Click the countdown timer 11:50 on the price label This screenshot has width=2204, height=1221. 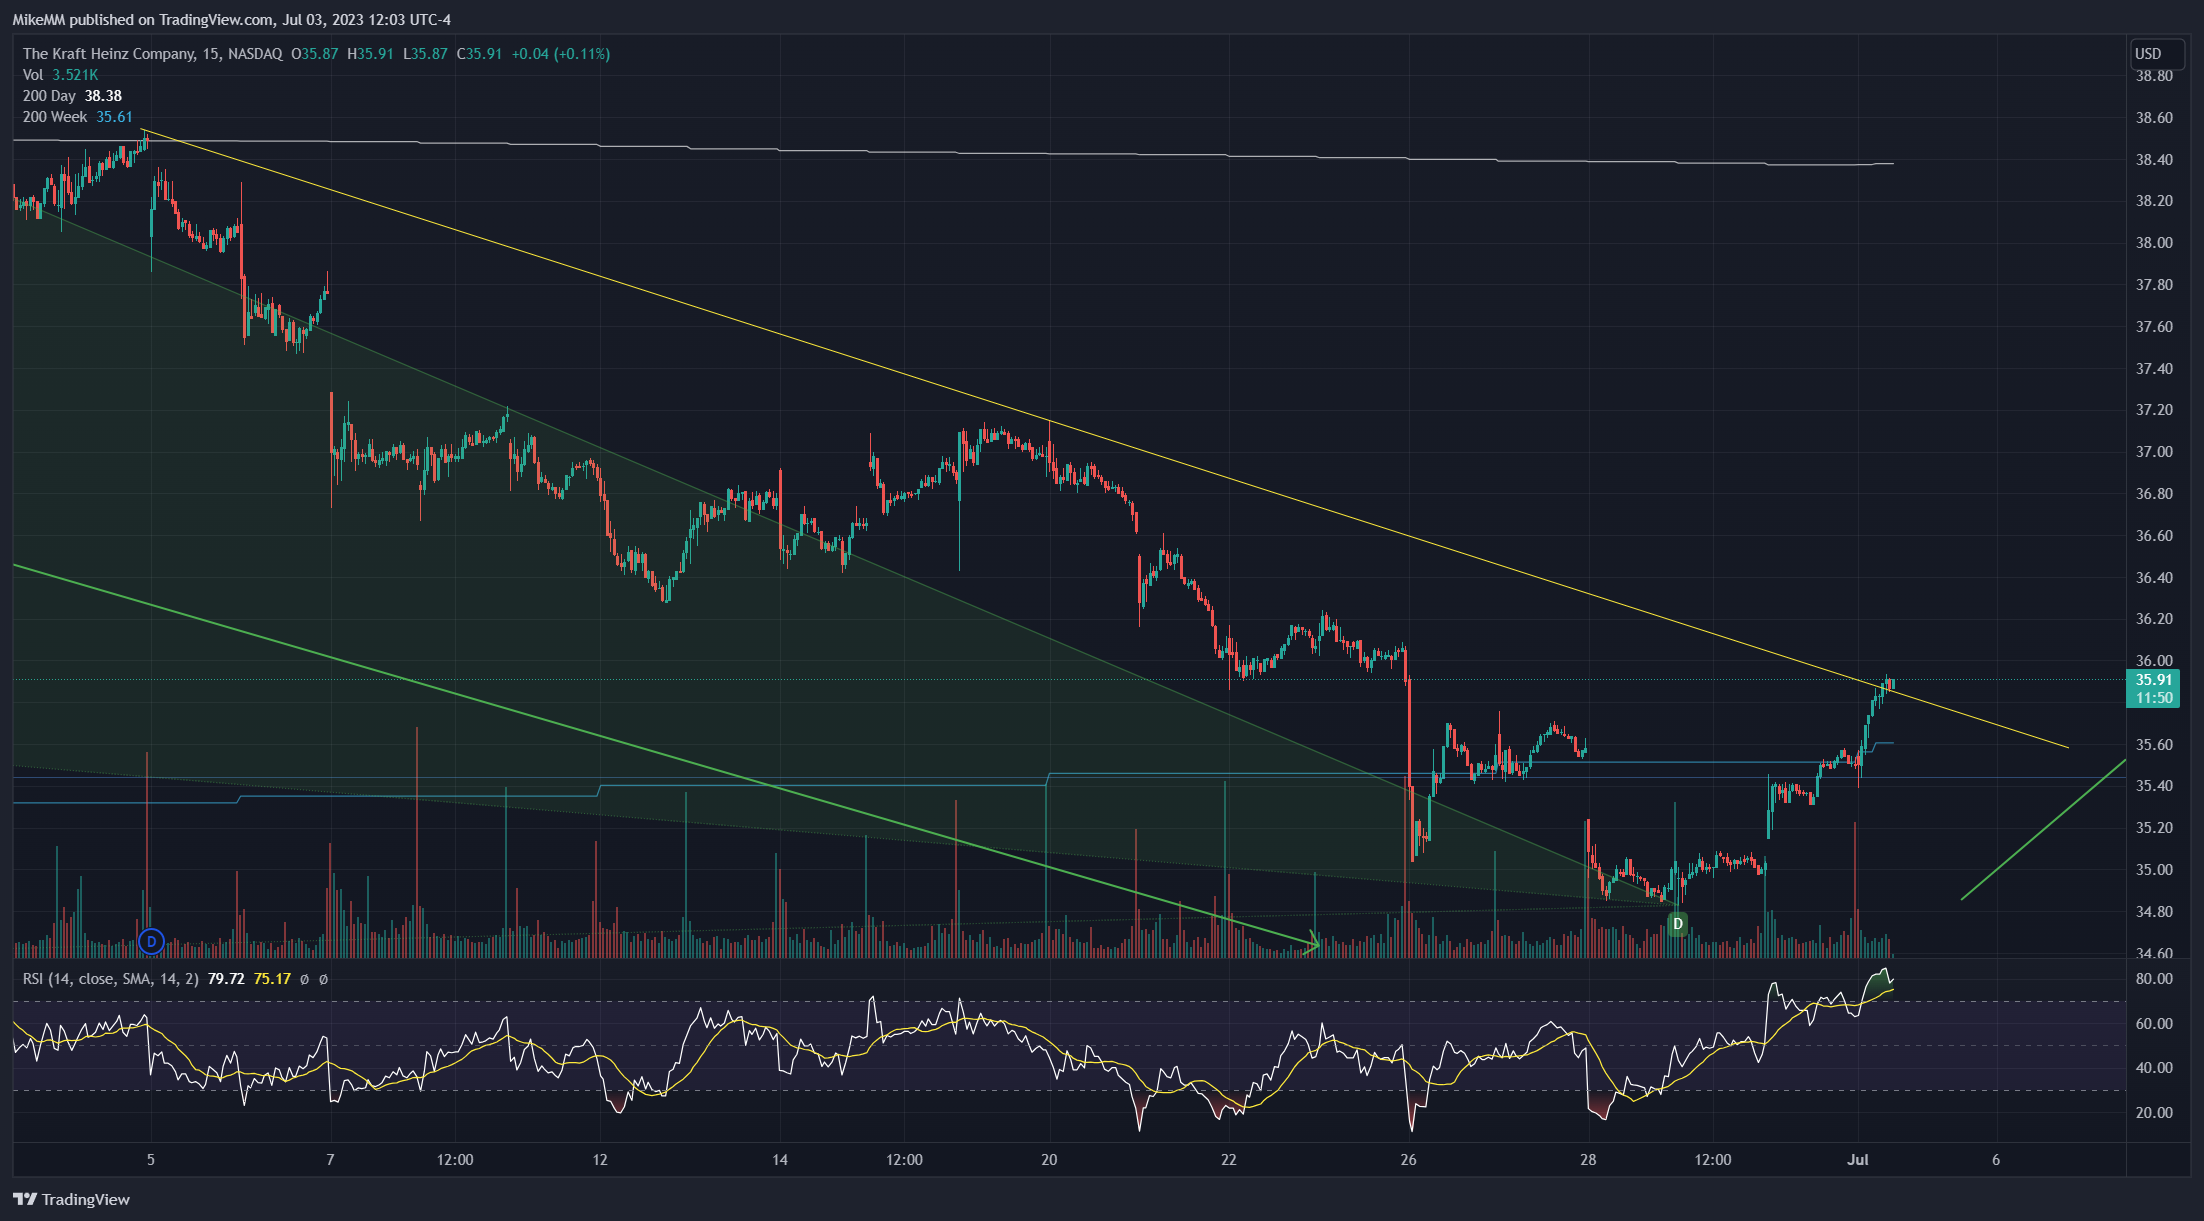coord(2153,698)
